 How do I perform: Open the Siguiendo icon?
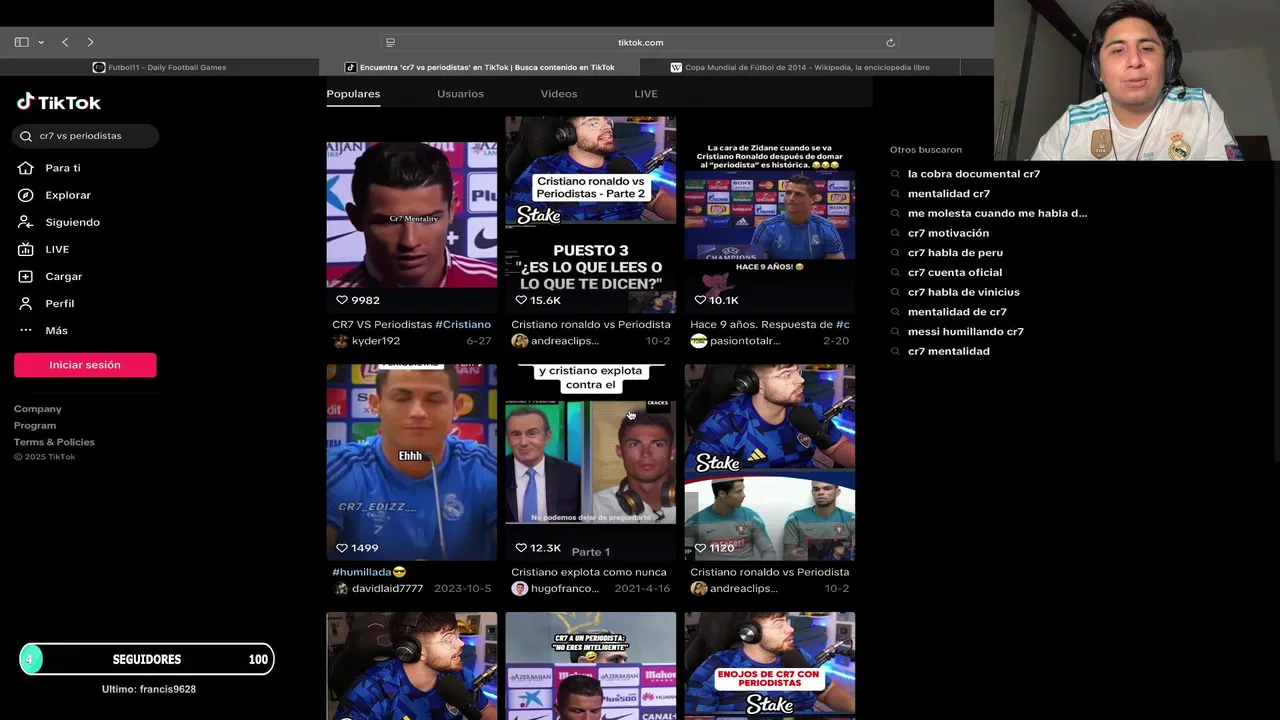pos(26,222)
